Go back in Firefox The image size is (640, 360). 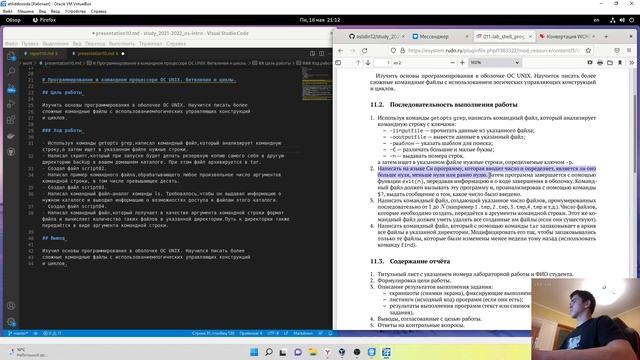(341, 51)
